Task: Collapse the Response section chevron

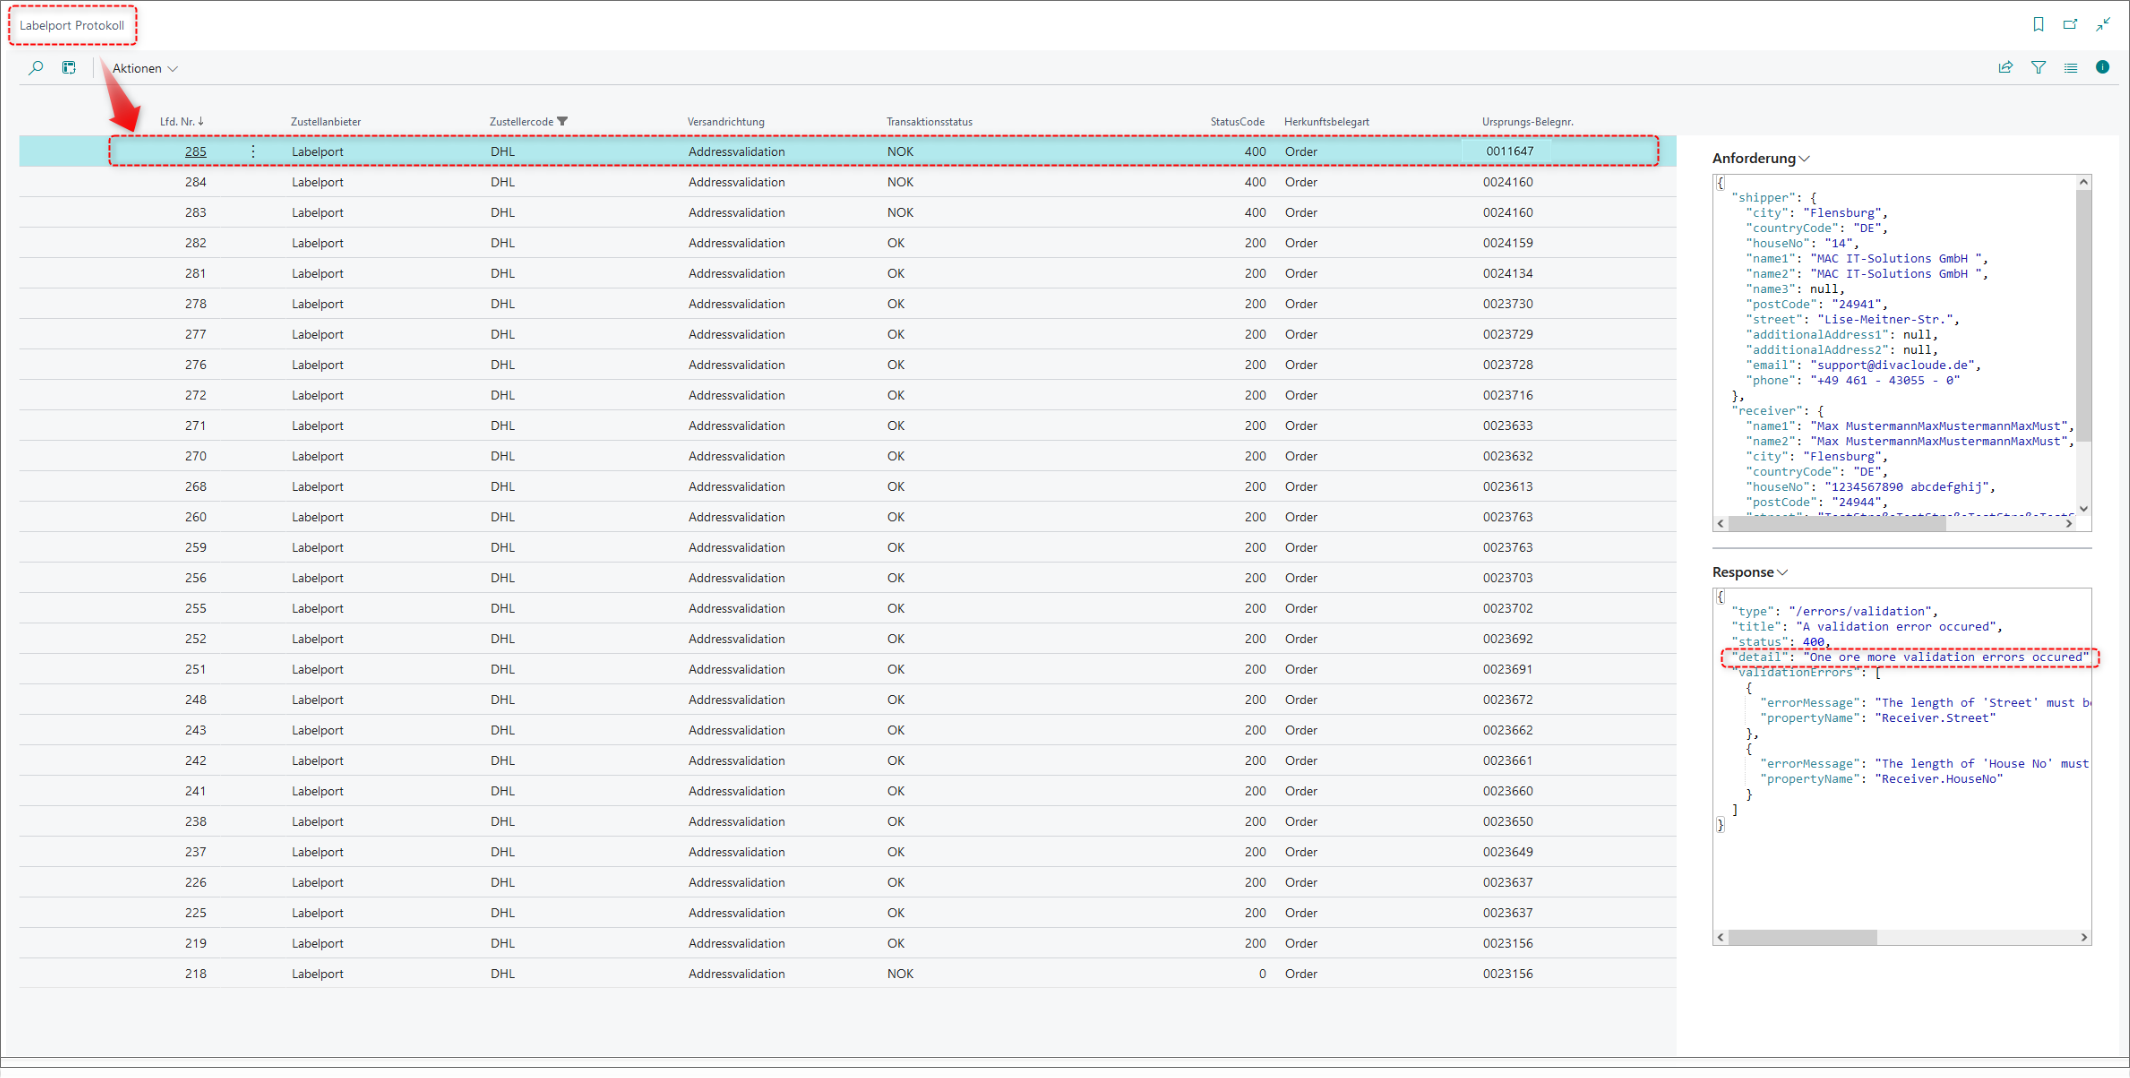Action: [x=1783, y=573]
